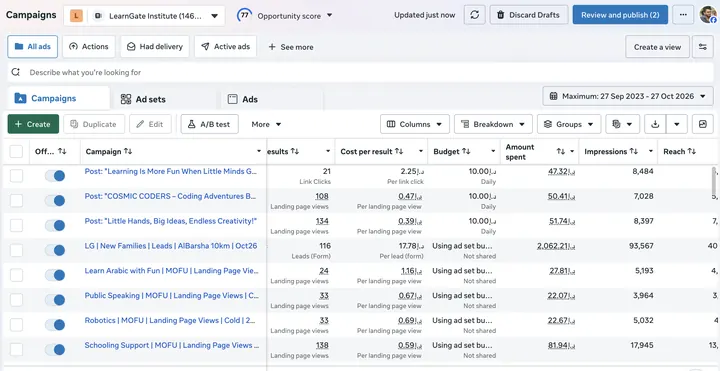Select Active ads view filter
The width and height of the screenshot is (720, 371).
pos(225,47)
